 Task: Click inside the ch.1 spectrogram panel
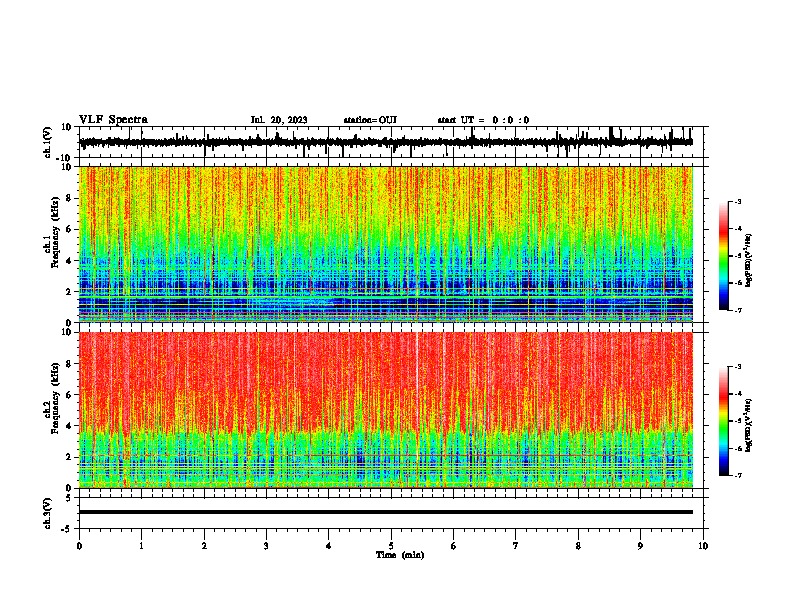386,244
